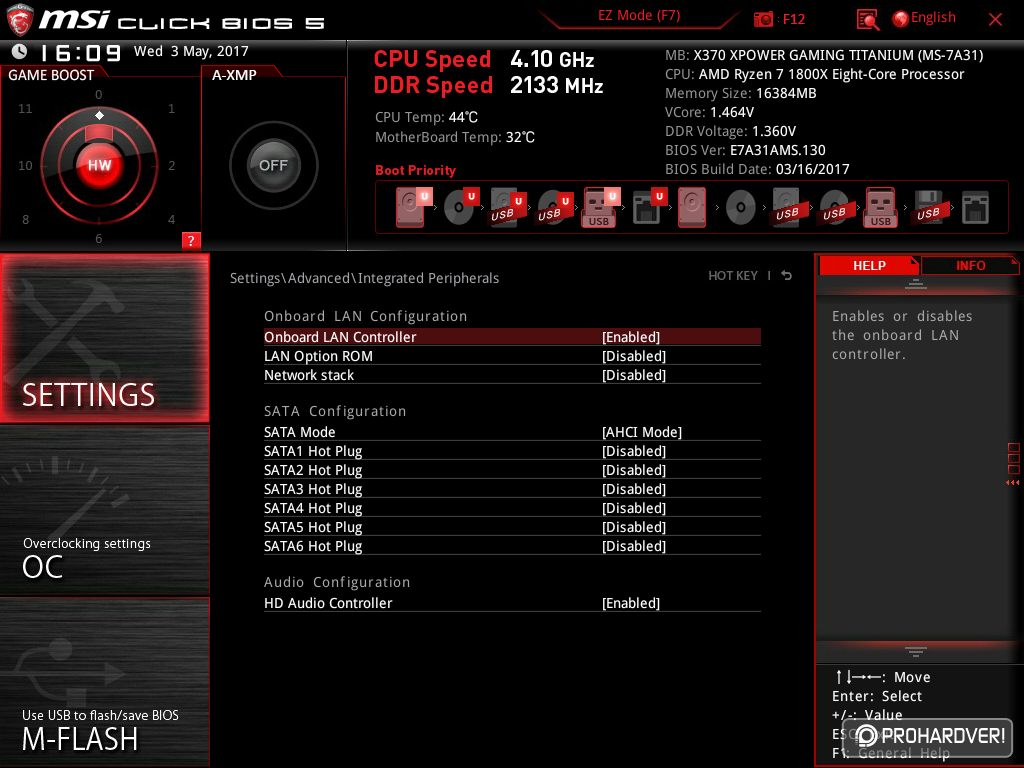Change Network stack Disabled value
This screenshot has height=768, width=1024.
pos(633,375)
